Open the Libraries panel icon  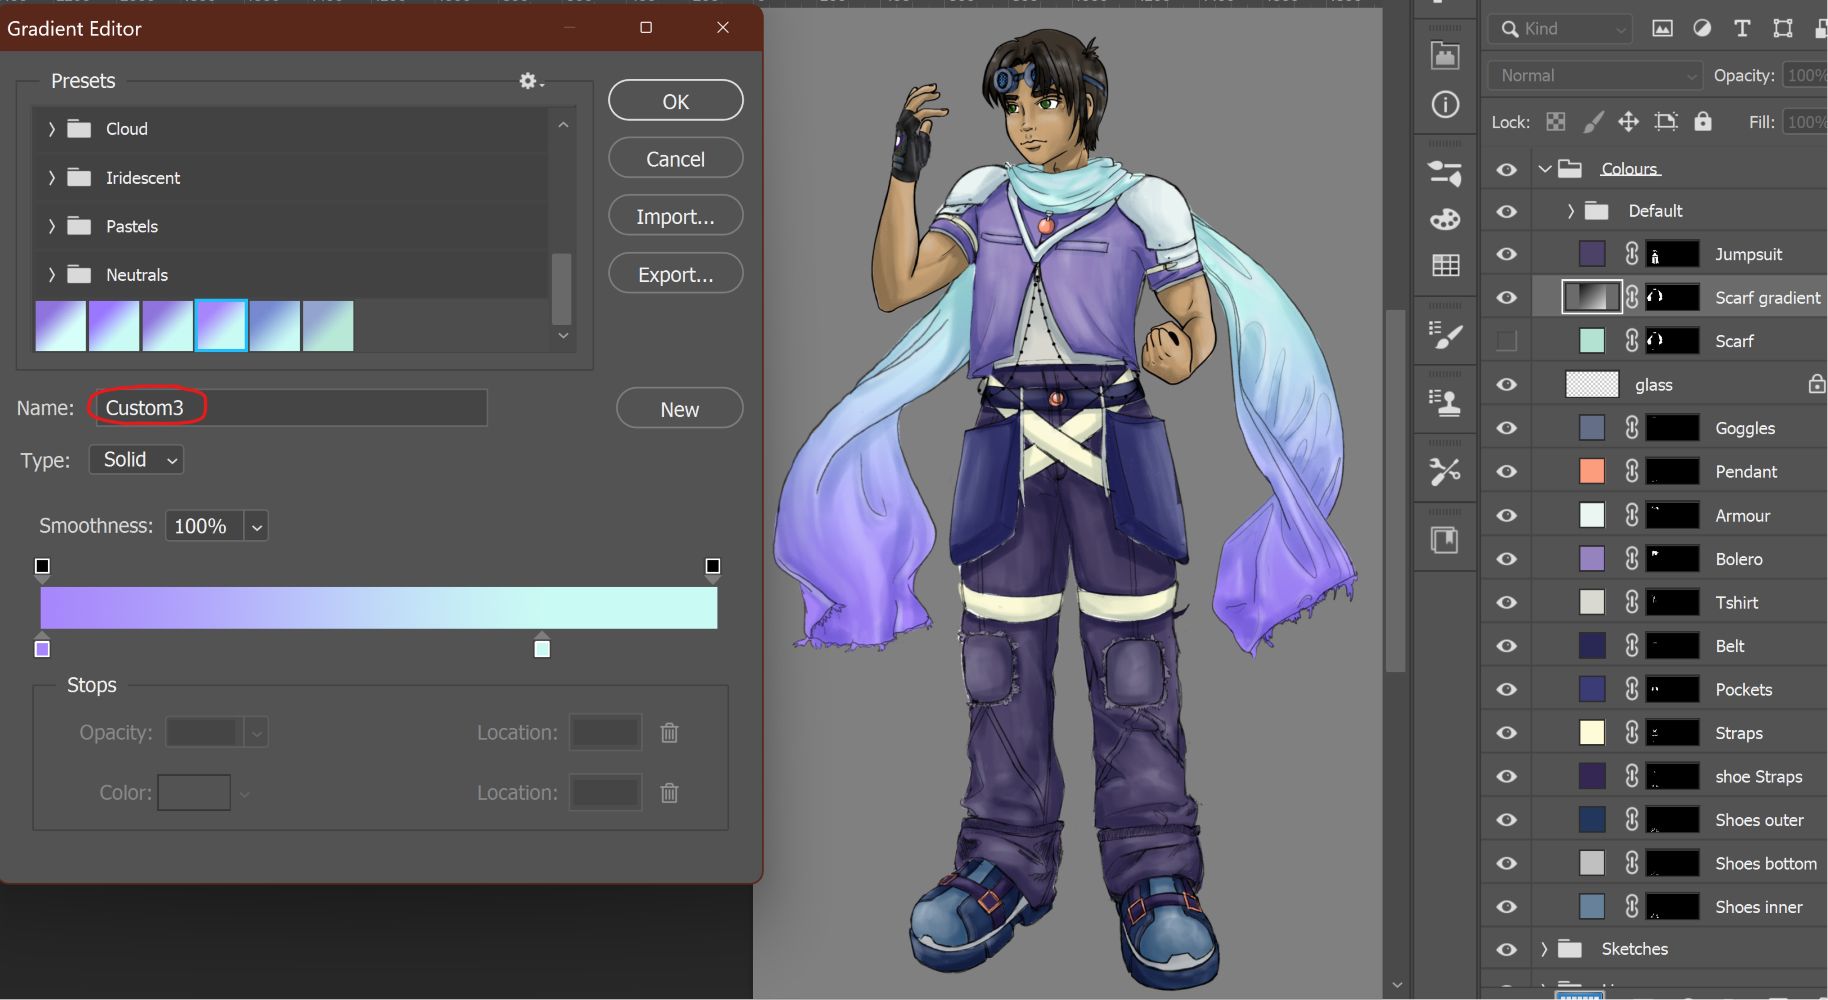click(x=1445, y=540)
